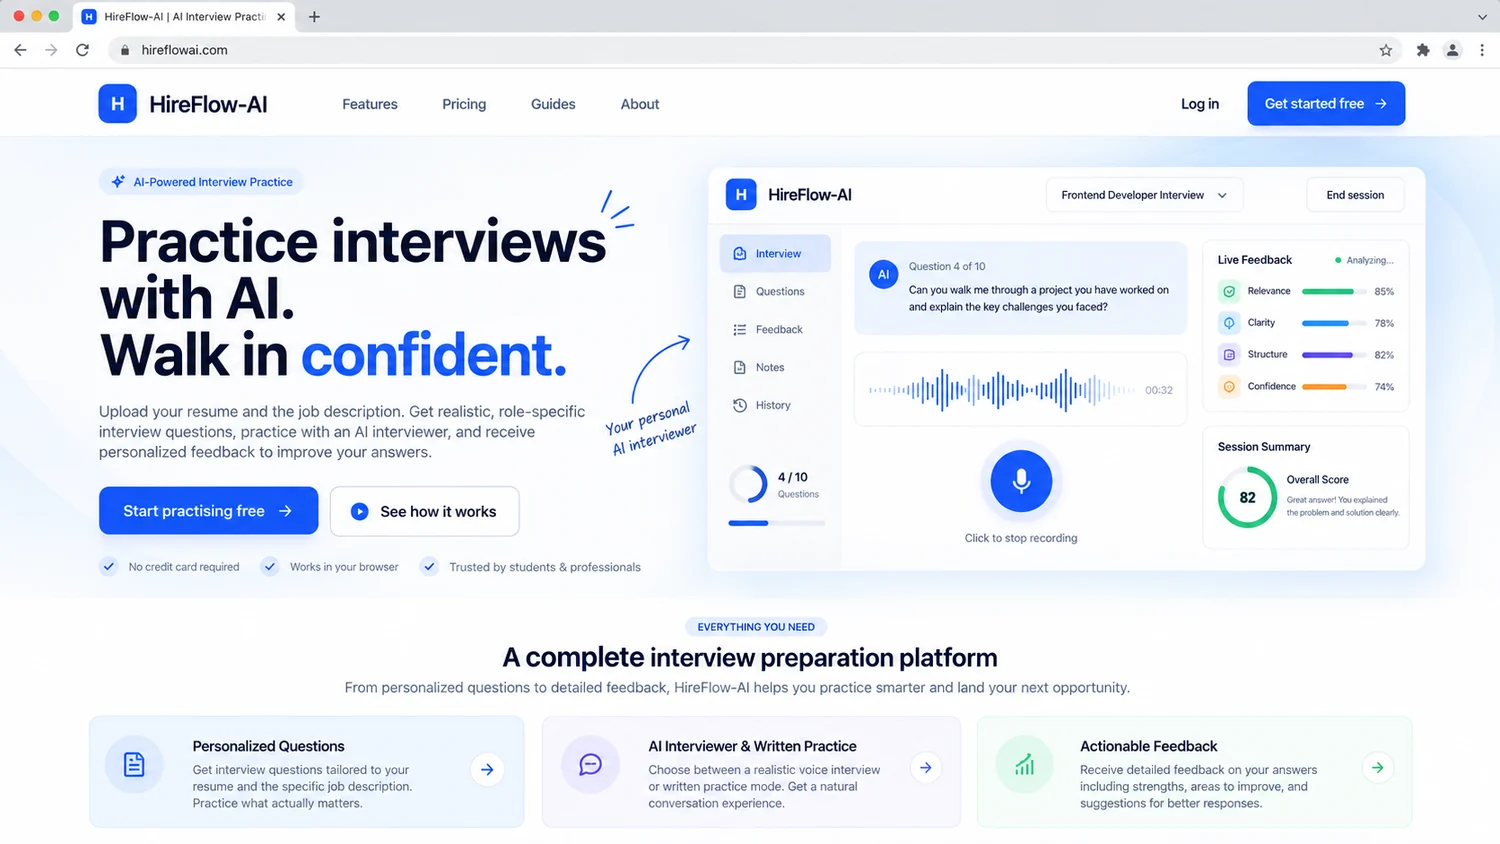
Task: Click the 4/10 questions progress ring
Action: point(747,484)
